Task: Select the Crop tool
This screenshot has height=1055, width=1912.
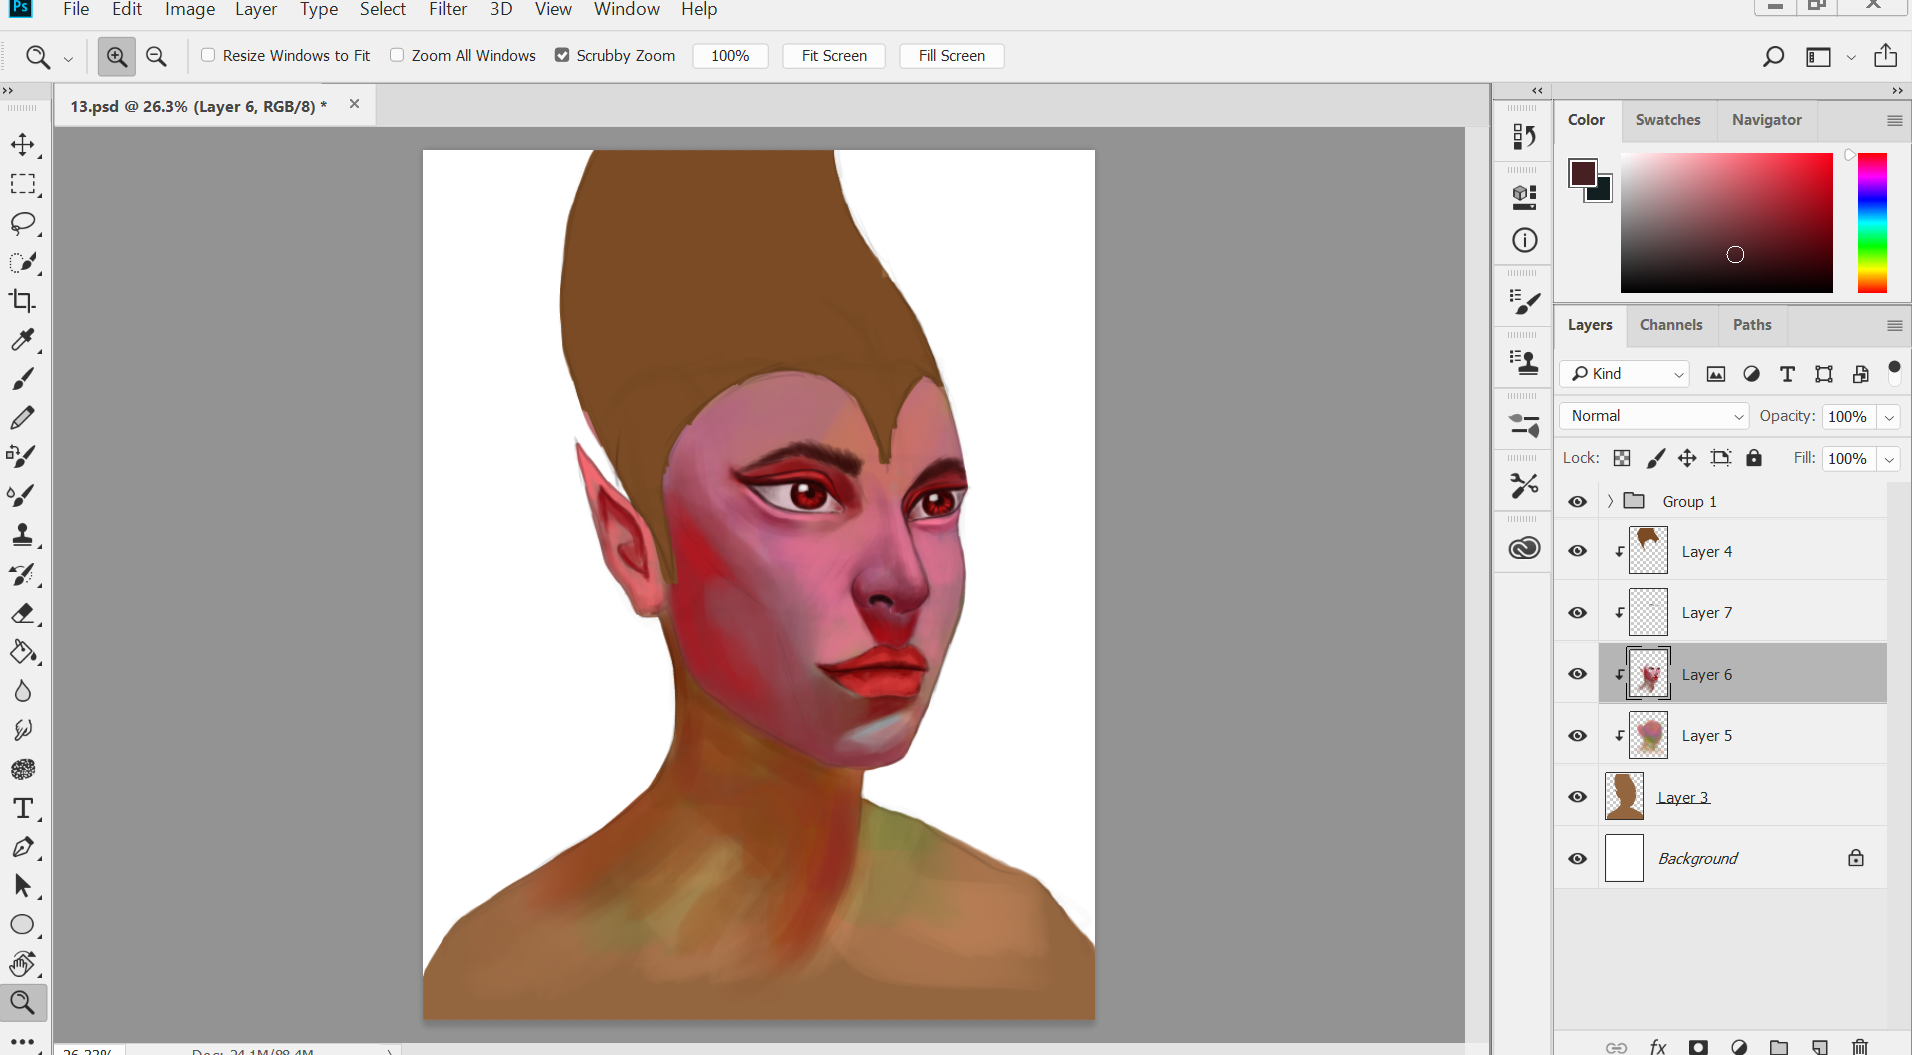Action: [22, 301]
